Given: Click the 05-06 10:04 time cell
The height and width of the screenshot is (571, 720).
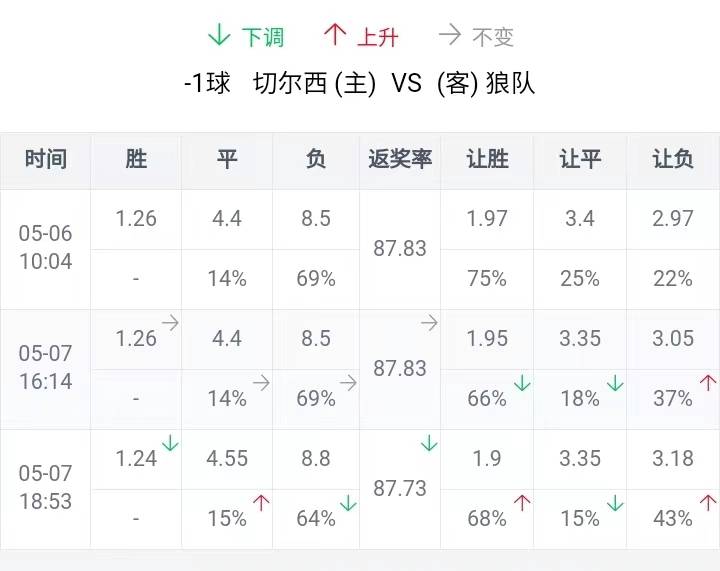Looking at the screenshot, I should pos(45,248).
